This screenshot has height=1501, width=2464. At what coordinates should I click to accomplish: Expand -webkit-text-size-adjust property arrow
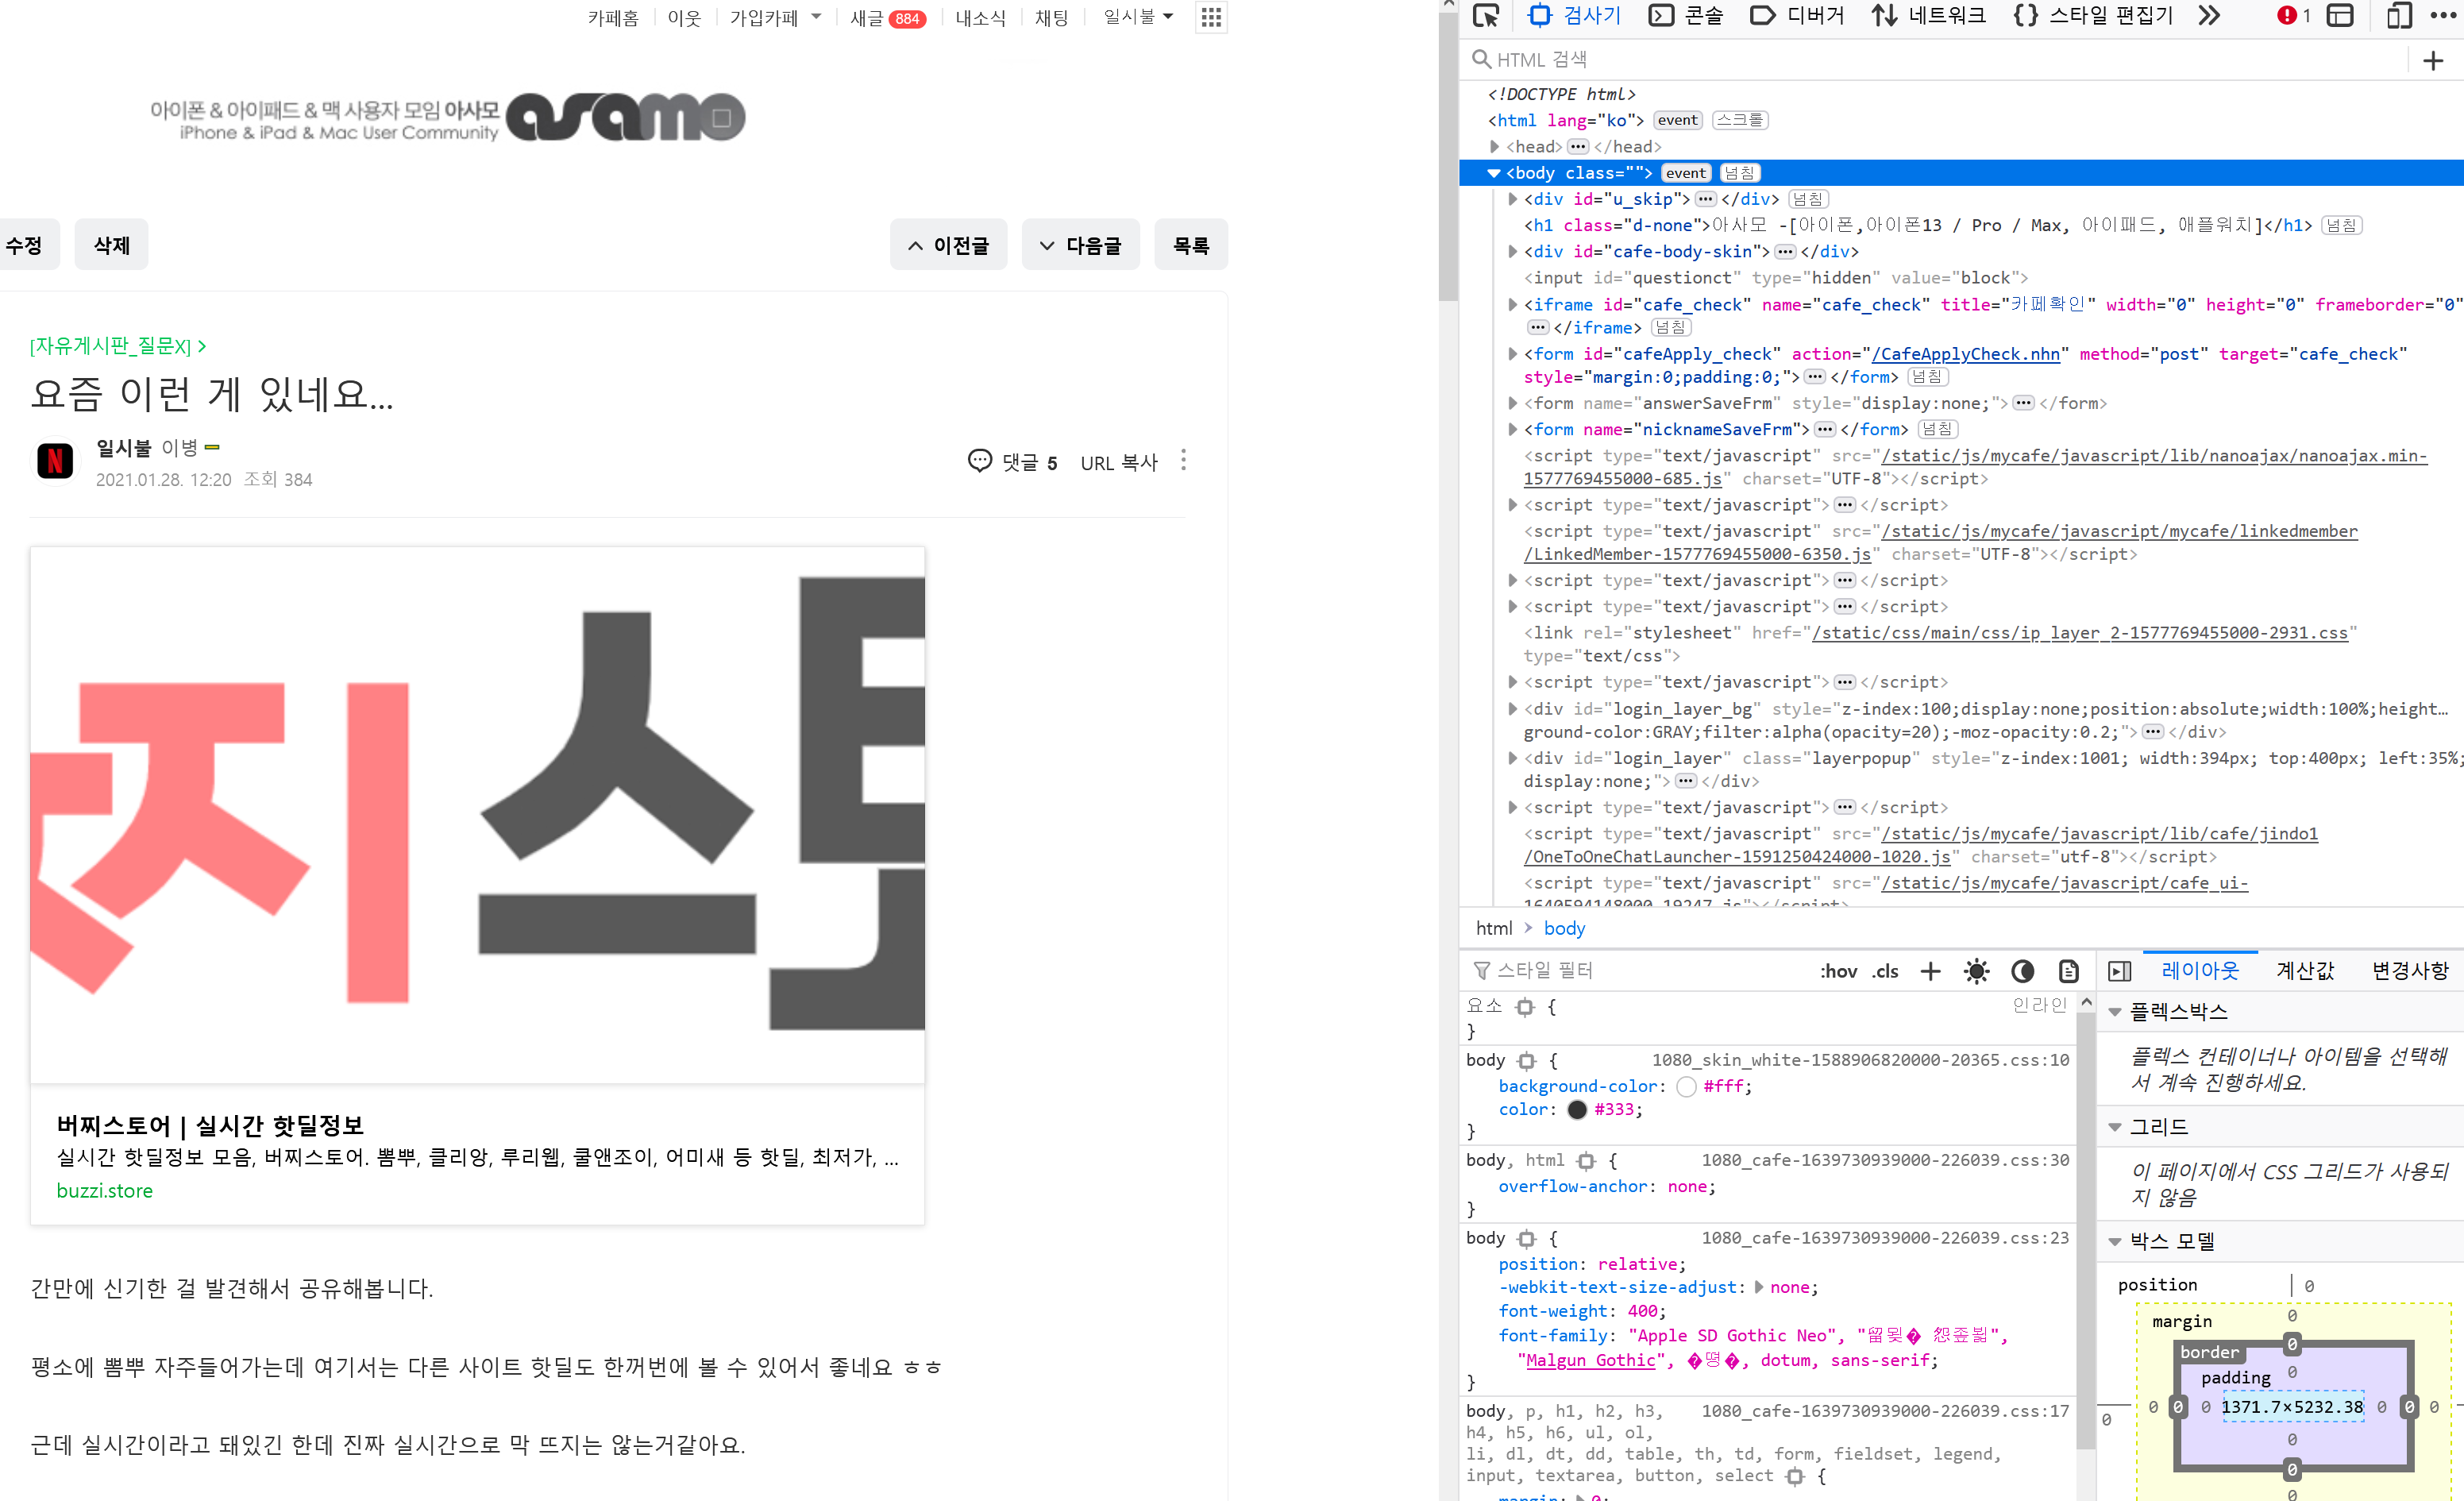[1759, 1287]
